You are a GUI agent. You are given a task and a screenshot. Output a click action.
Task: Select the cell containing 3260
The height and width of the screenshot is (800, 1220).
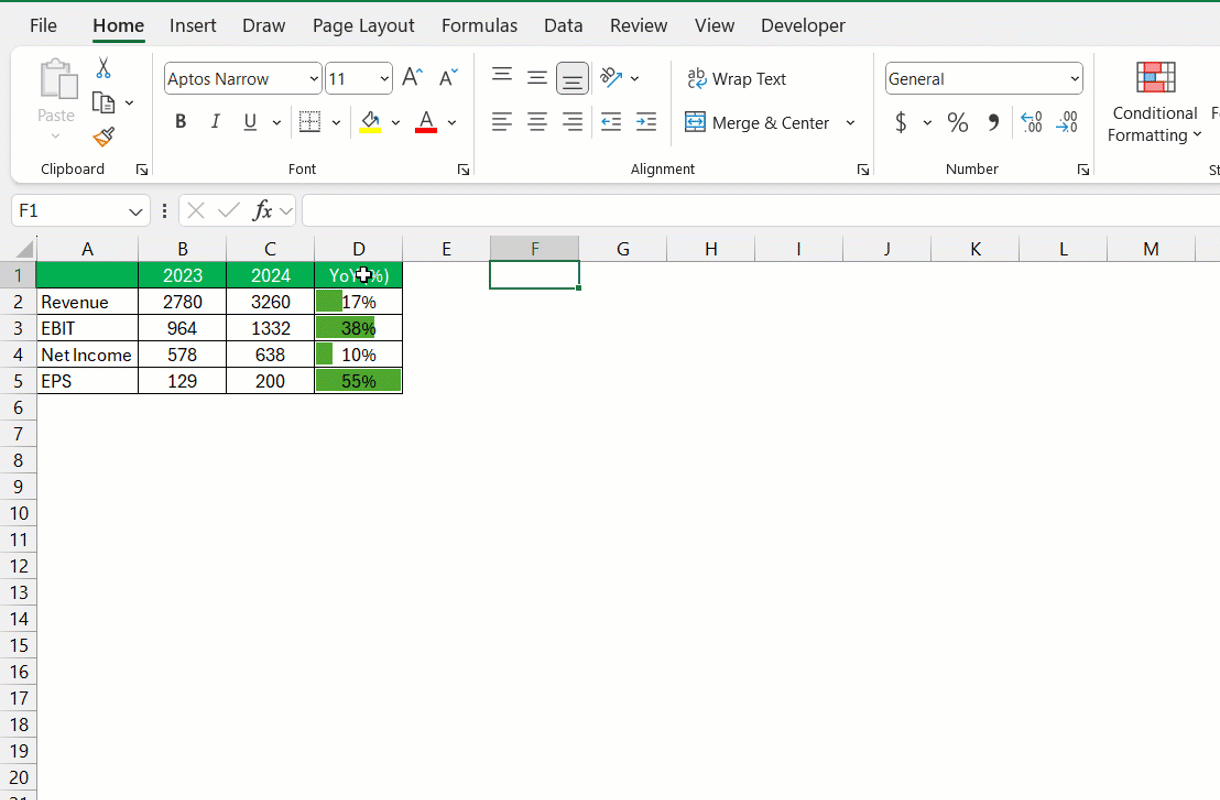click(270, 302)
